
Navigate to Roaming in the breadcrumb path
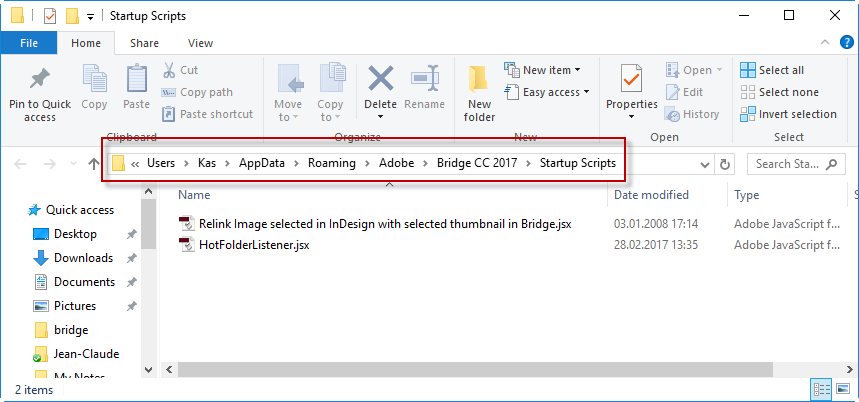(x=331, y=163)
